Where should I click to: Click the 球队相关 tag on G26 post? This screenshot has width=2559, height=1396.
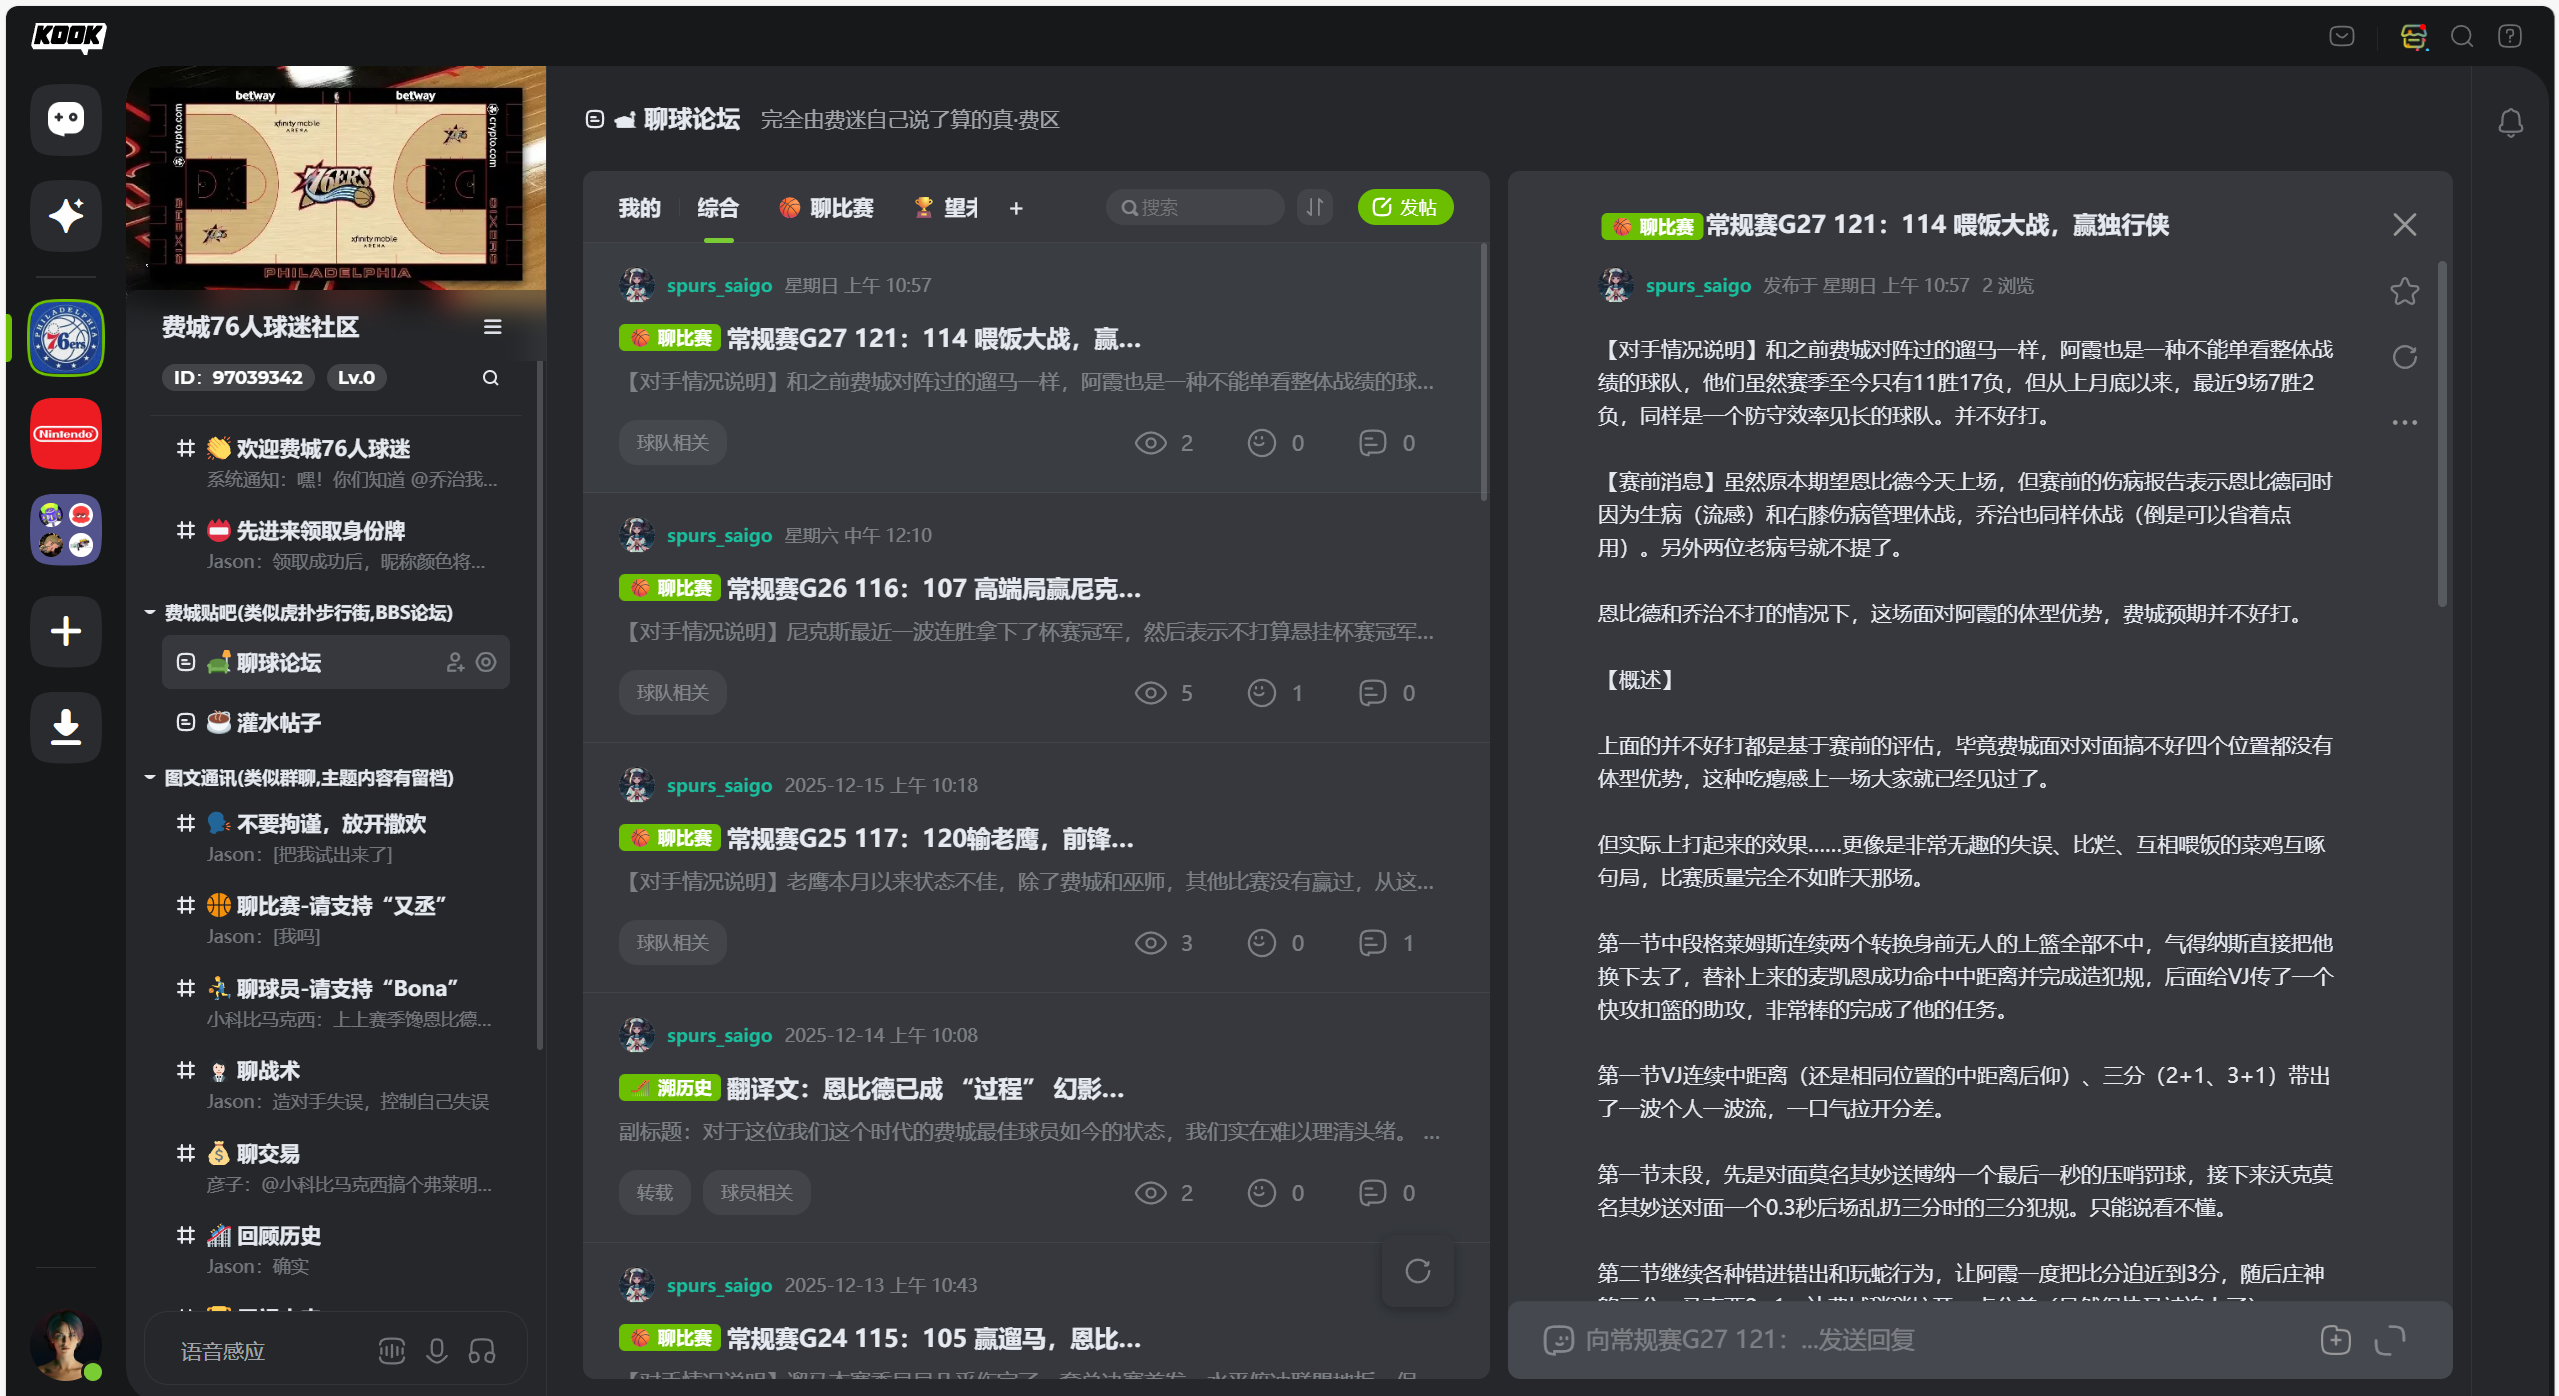(672, 692)
